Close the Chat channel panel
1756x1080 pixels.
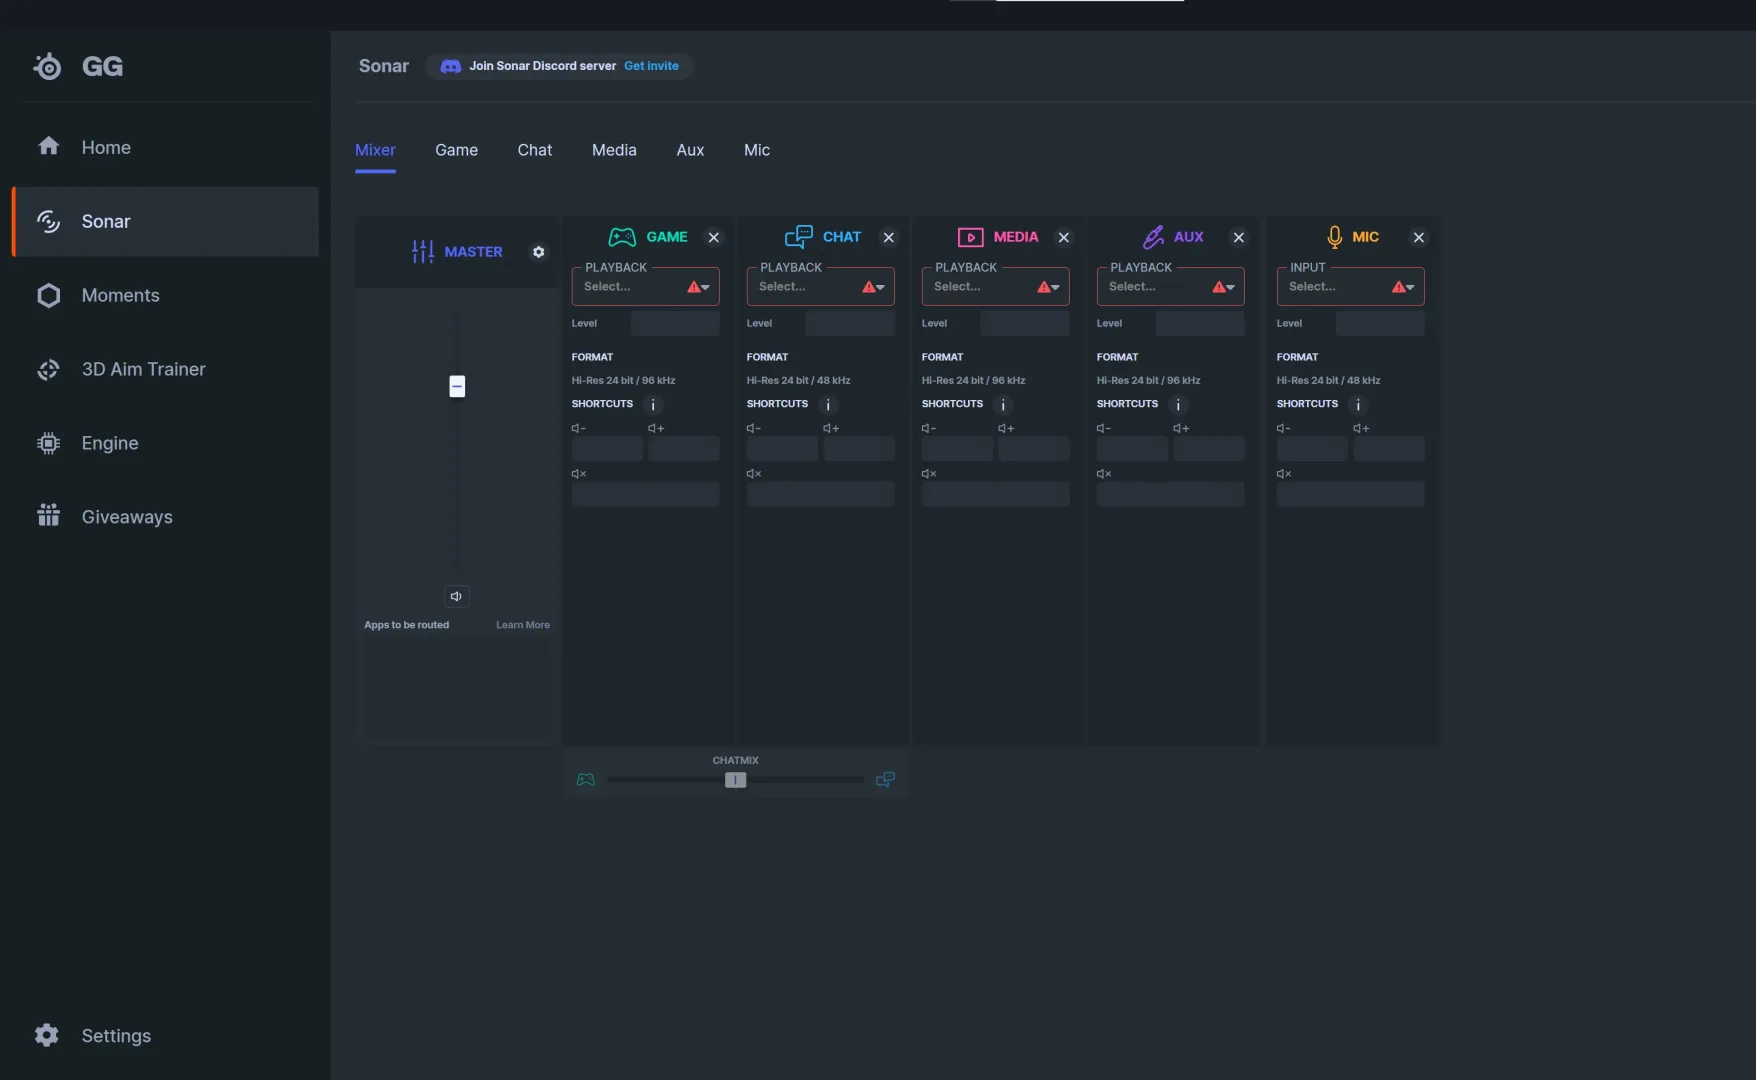(x=889, y=237)
